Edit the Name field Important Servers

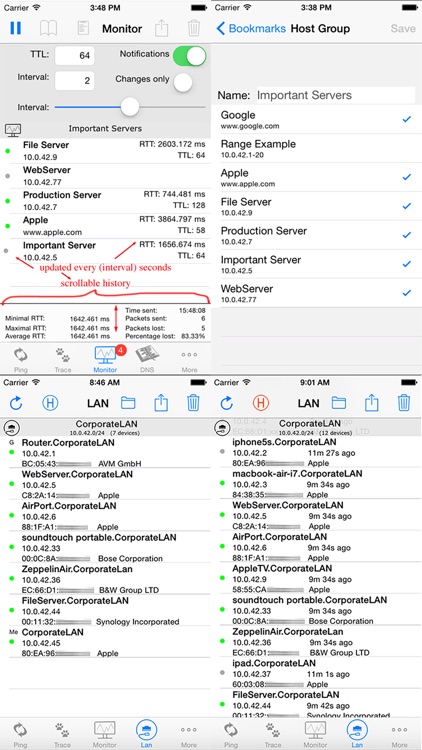click(x=335, y=95)
